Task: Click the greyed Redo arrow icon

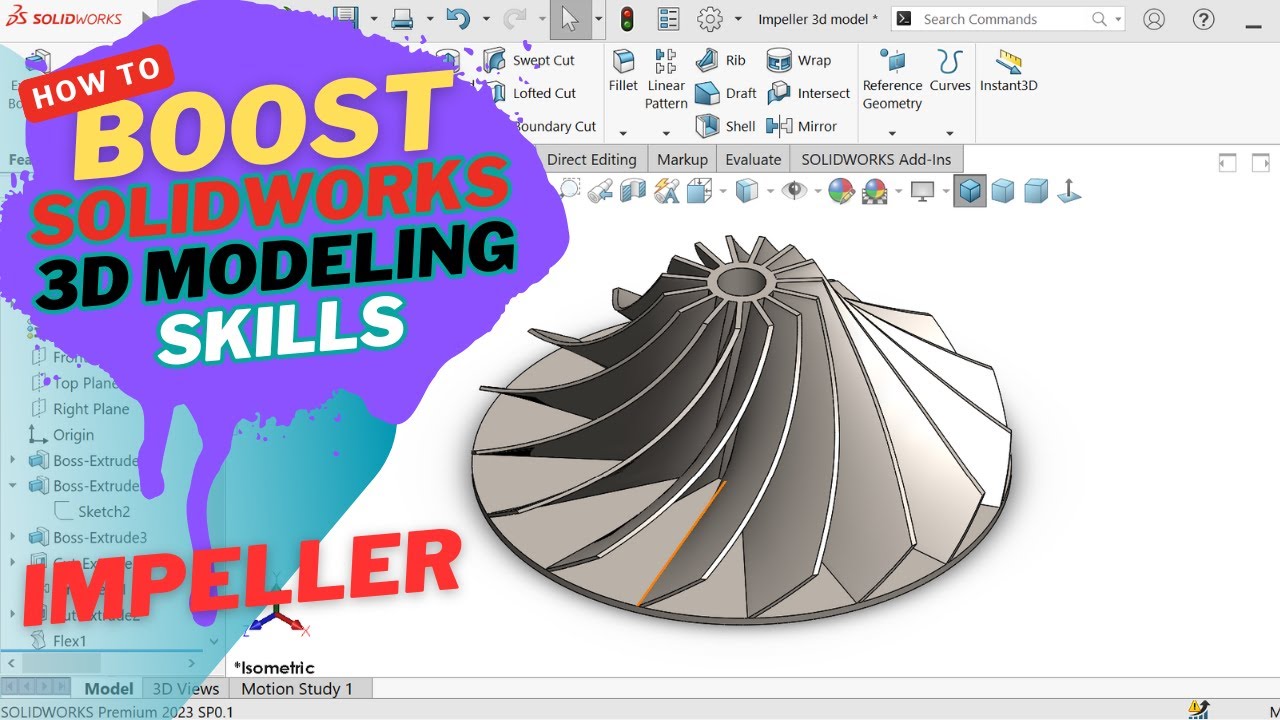Action: coord(515,18)
